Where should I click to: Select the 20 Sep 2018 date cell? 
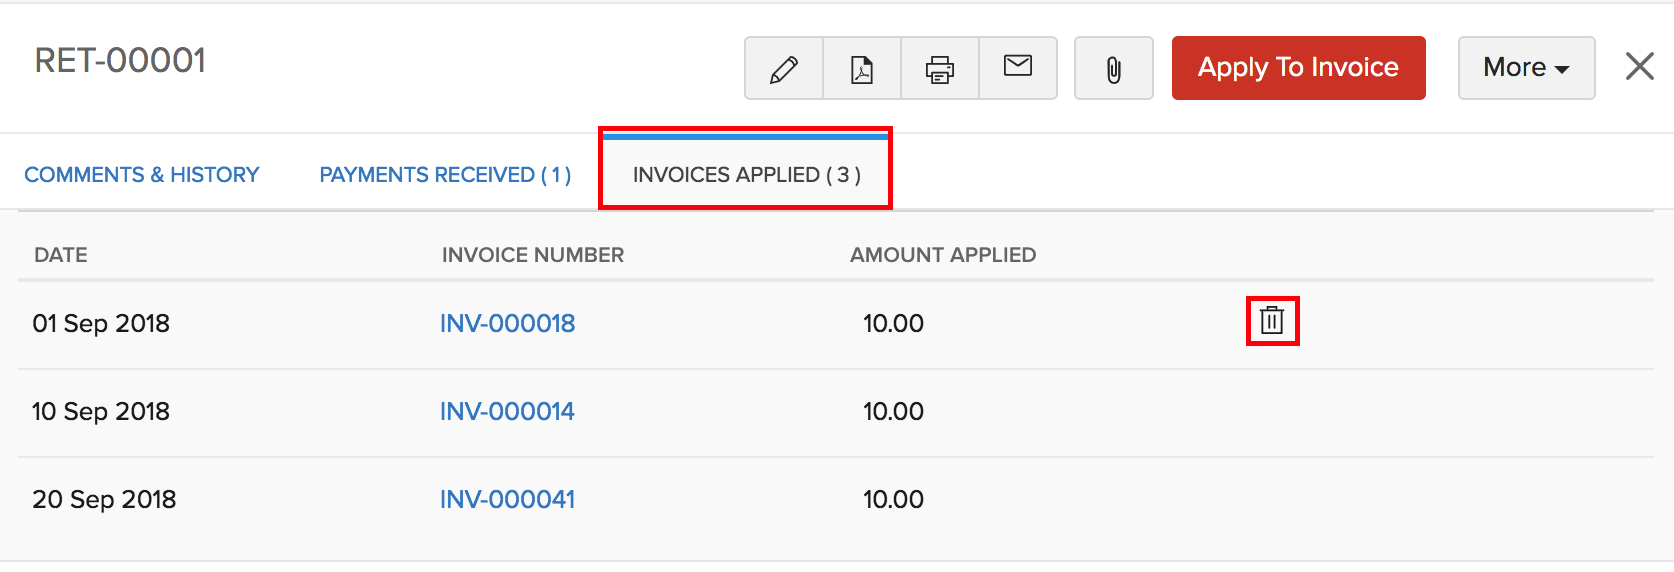click(104, 500)
